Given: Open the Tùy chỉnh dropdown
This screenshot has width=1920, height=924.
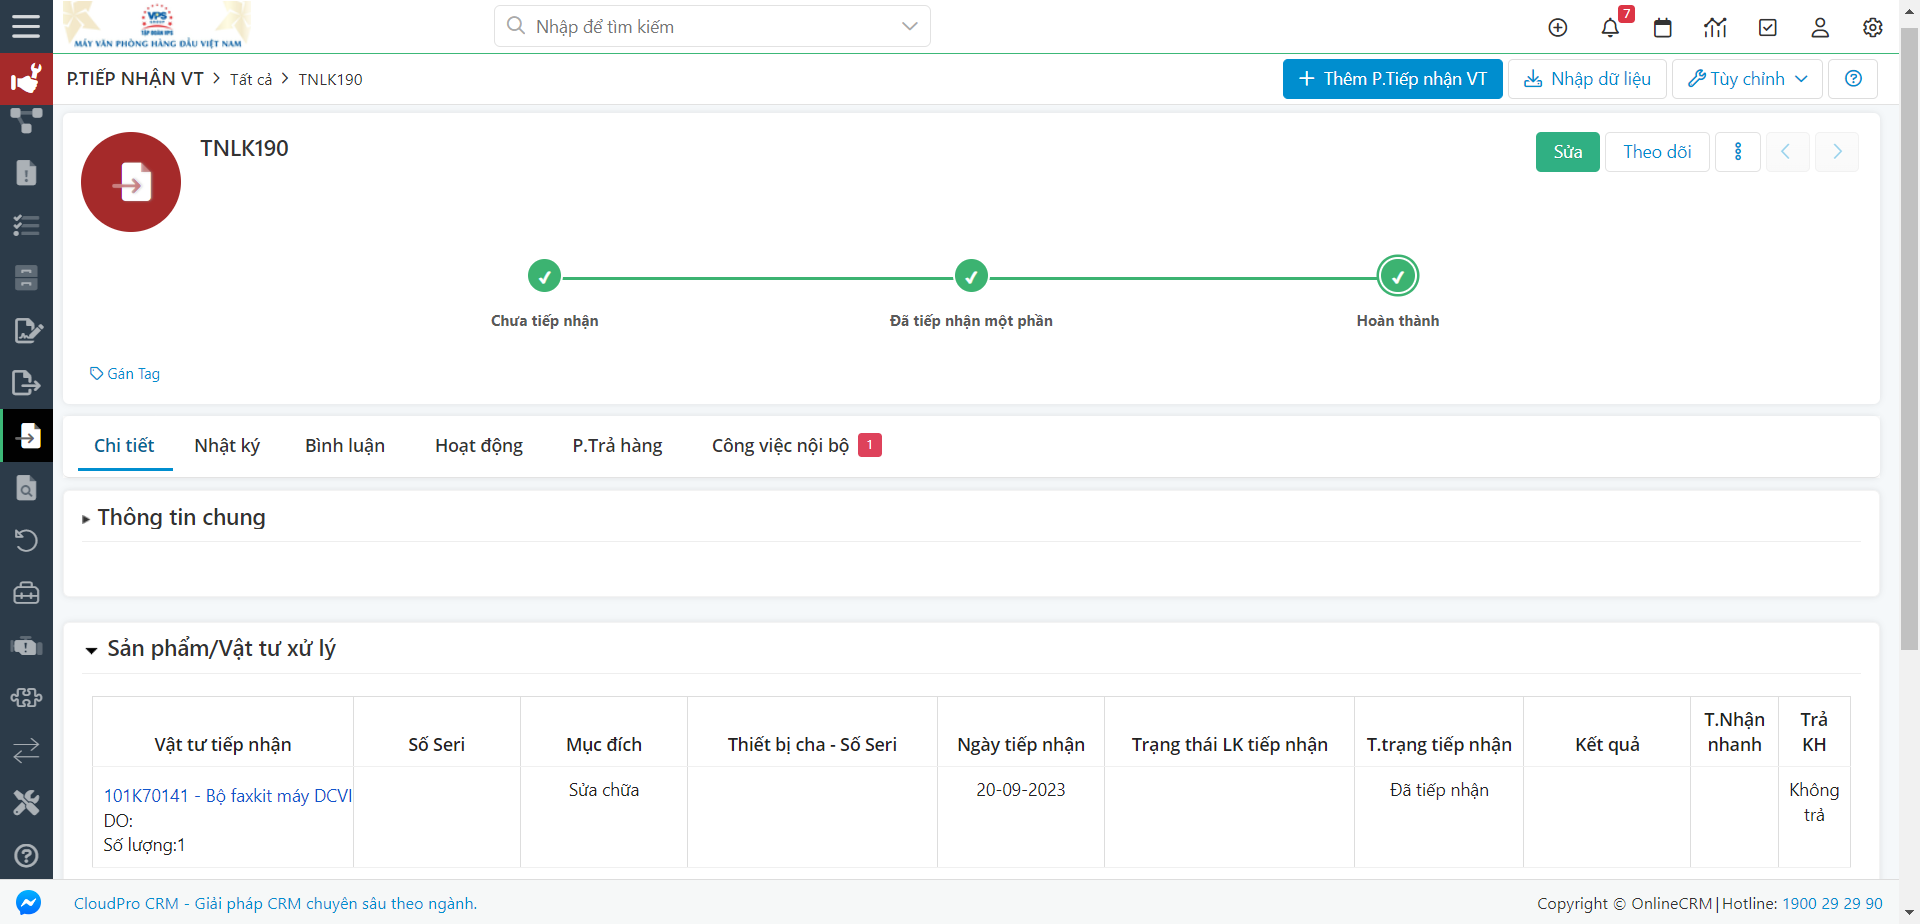Looking at the screenshot, I should point(1748,79).
